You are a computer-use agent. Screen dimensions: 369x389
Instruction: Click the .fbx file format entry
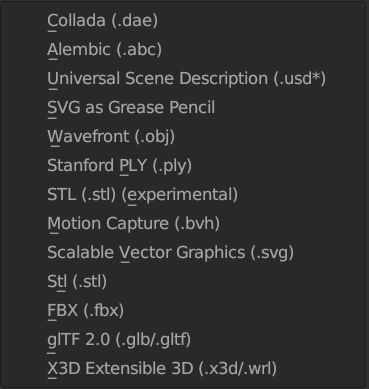183,311
